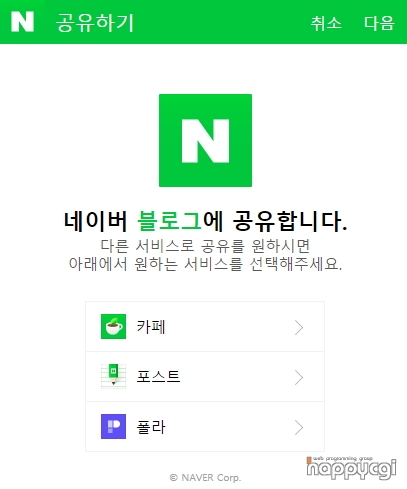Image resolution: width=407 pixels, height=489 pixels.
Task: Click the green 블로그 text
Action: click(x=169, y=221)
